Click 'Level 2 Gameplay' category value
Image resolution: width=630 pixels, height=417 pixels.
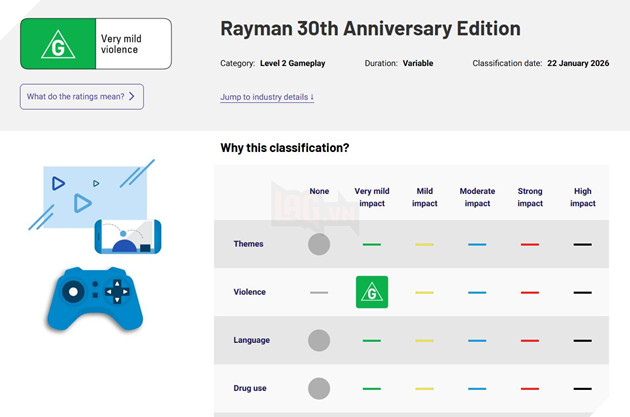pos(292,63)
